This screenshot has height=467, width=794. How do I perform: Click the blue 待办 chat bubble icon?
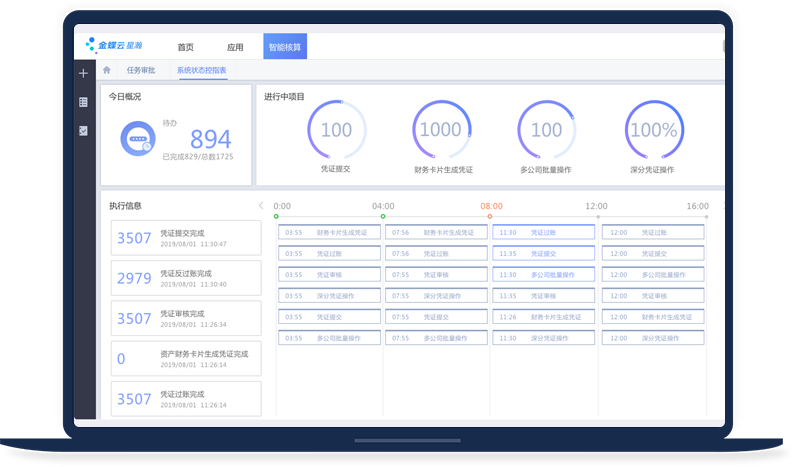(x=138, y=140)
